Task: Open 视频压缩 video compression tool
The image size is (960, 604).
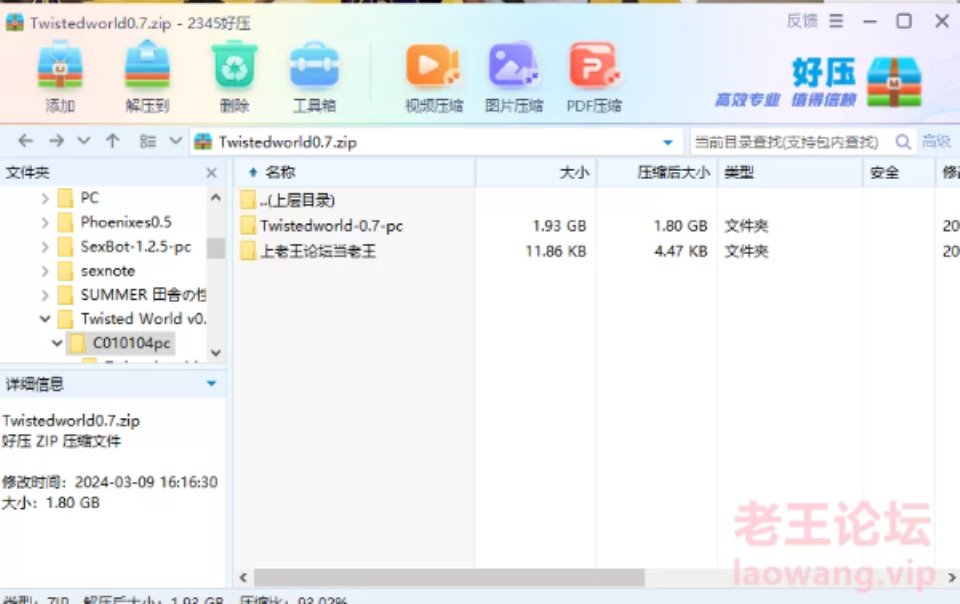Action: point(433,76)
